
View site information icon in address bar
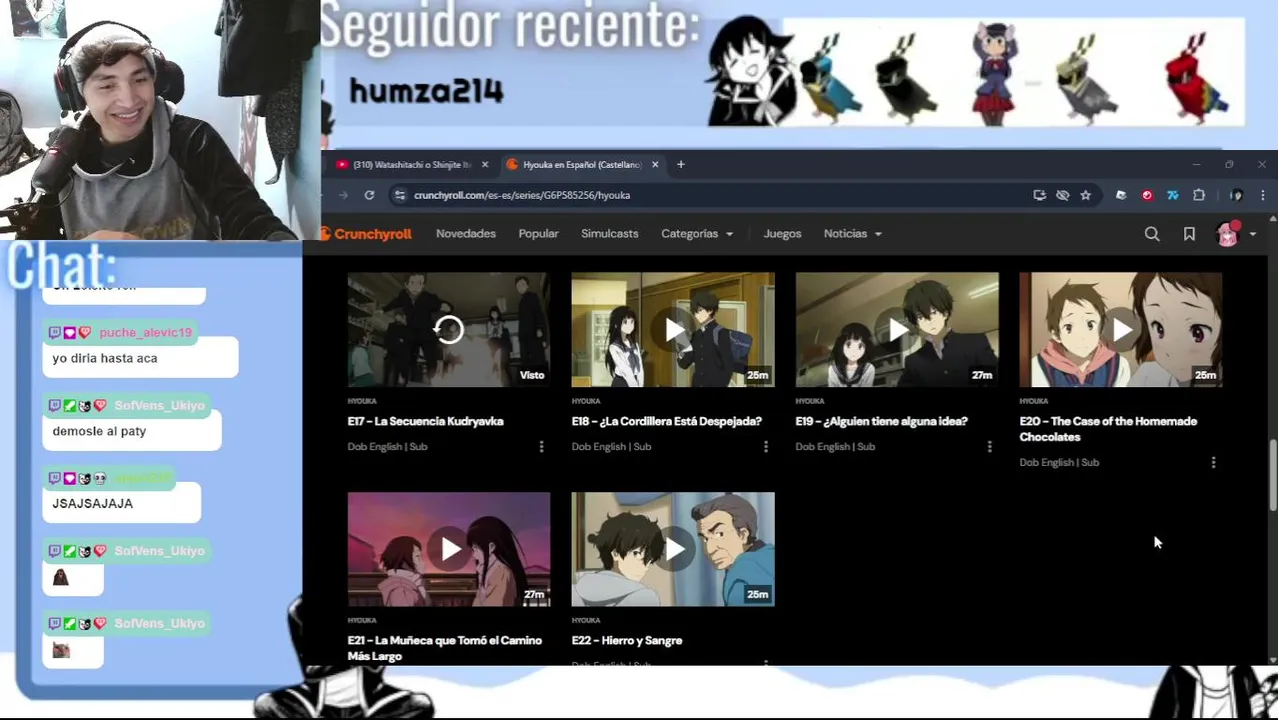[400, 195]
